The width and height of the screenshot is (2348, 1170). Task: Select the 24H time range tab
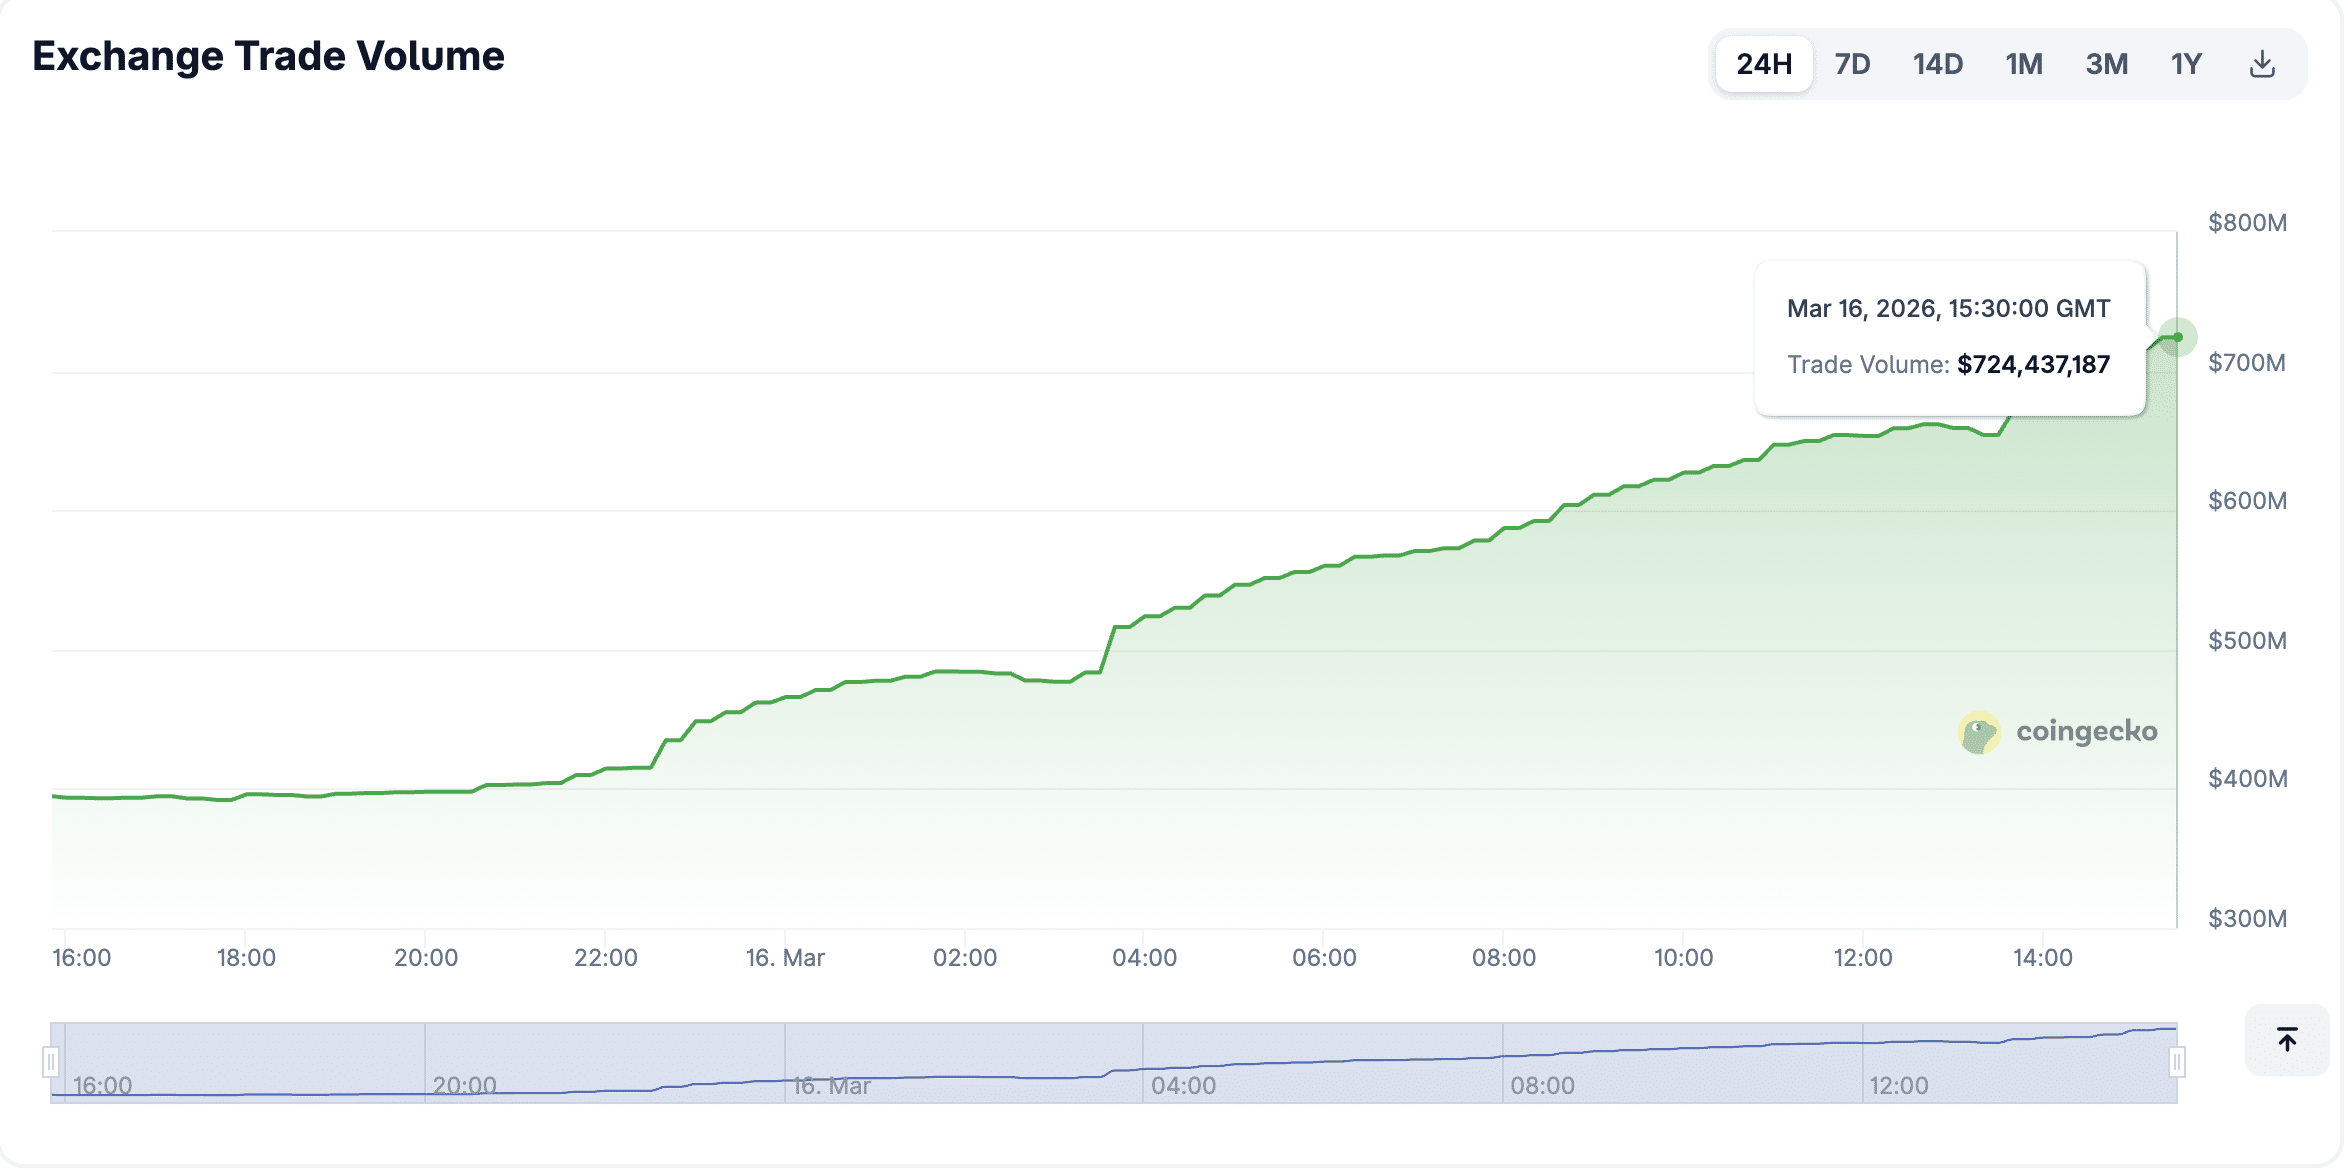point(1764,64)
